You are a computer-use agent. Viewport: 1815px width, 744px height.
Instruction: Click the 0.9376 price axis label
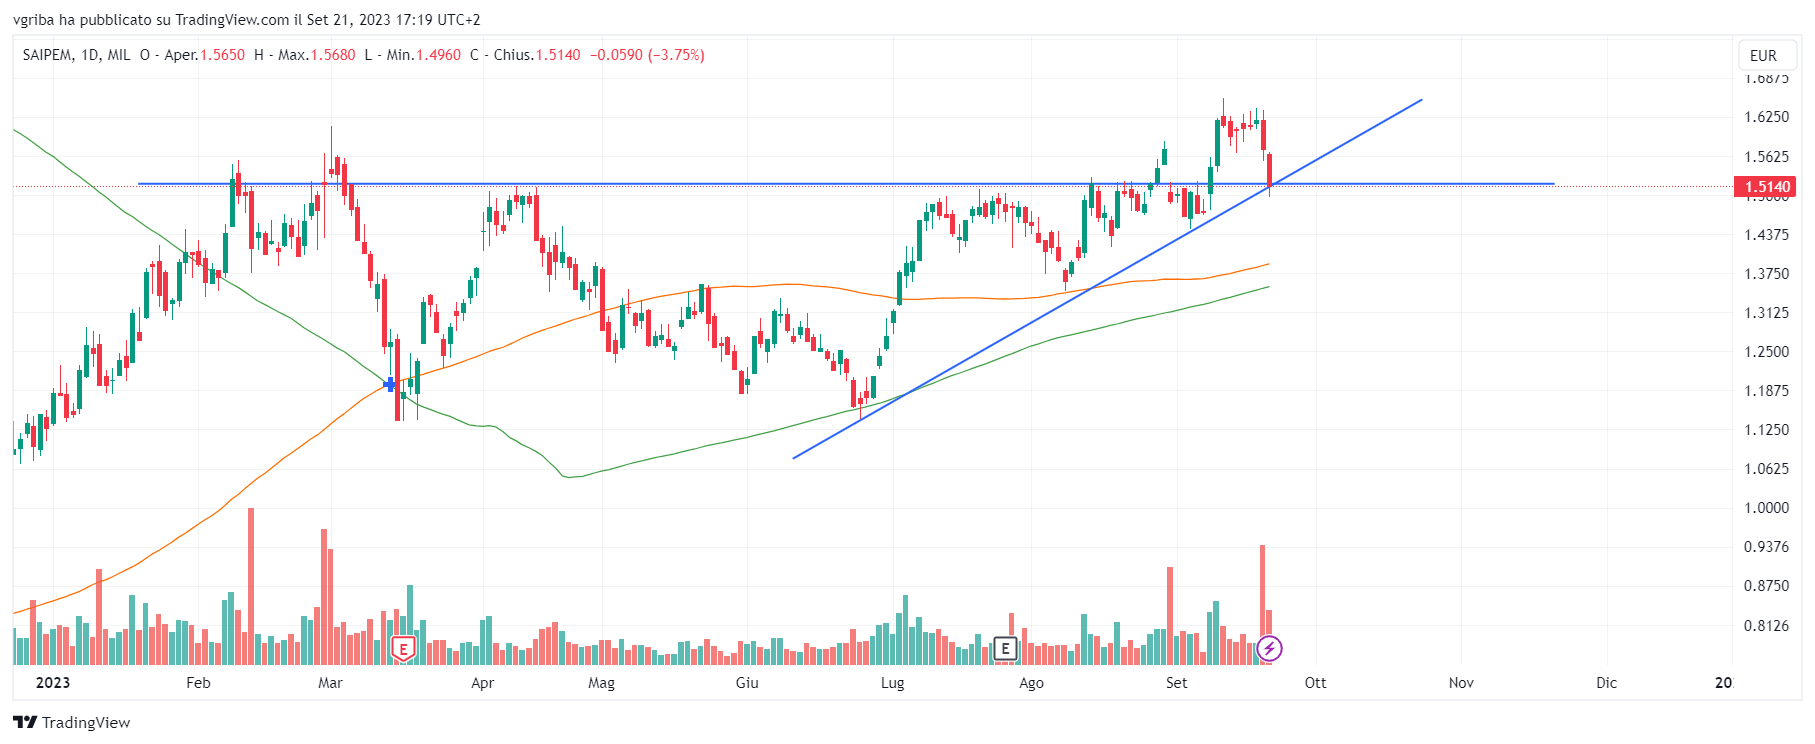[1767, 547]
